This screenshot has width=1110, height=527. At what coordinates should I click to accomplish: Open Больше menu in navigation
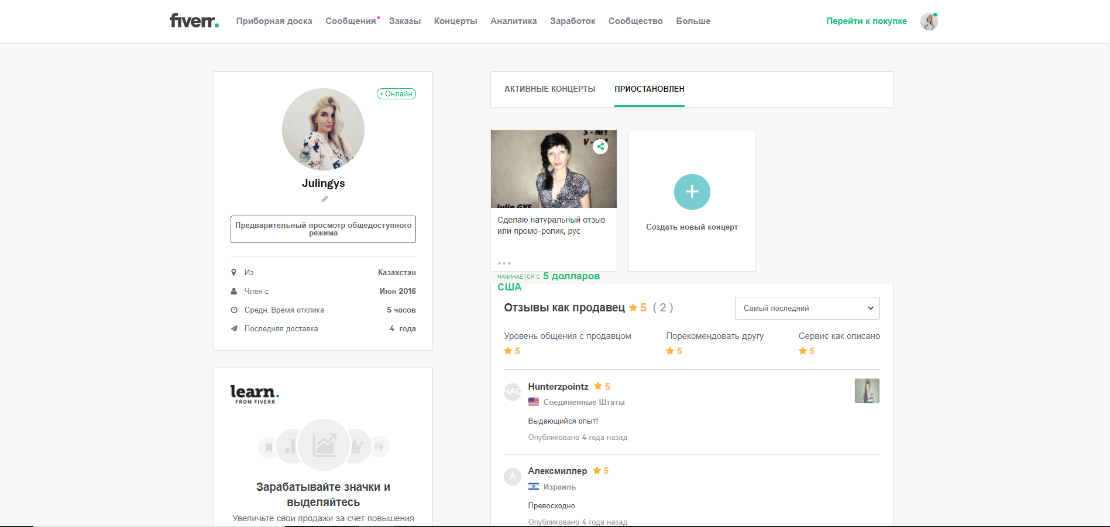tap(693, 21)
